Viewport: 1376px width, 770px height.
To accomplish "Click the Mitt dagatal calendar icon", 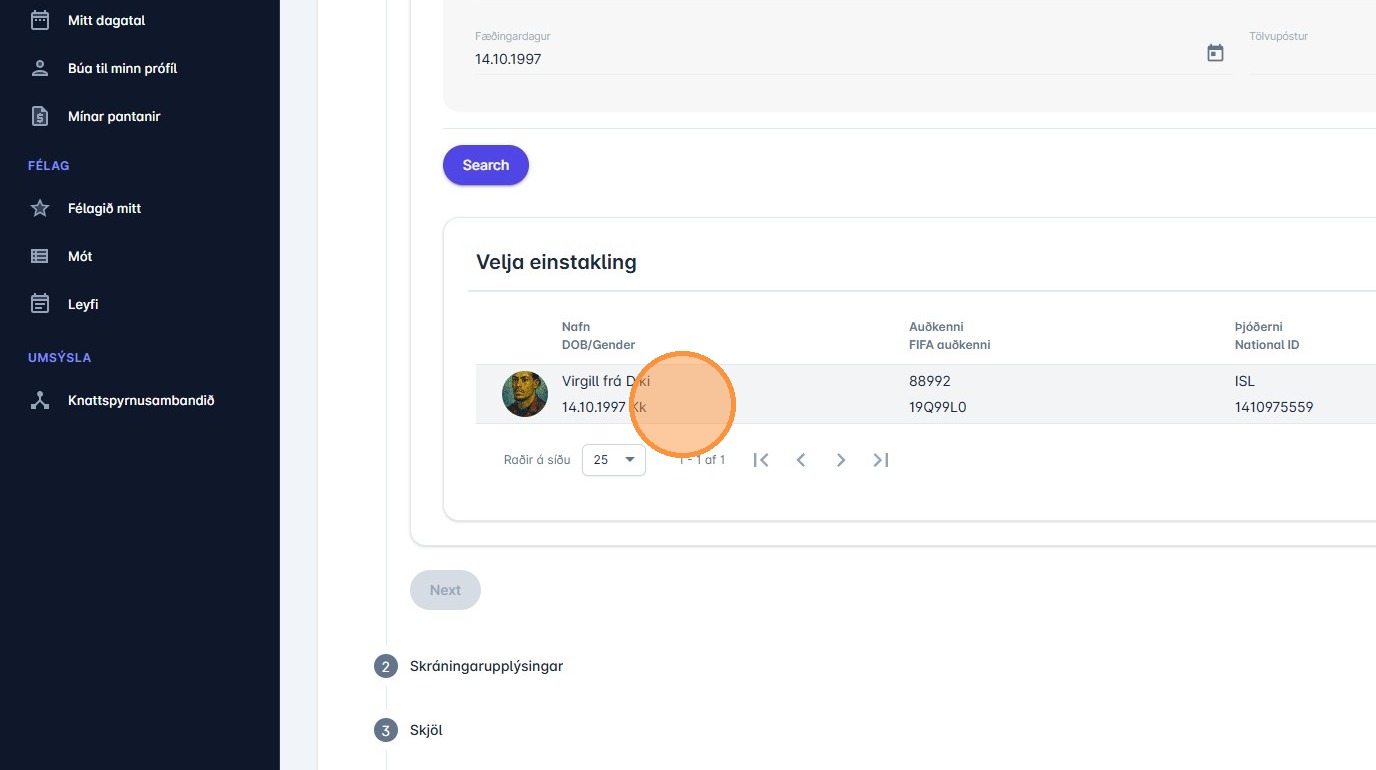I will 40,20.
